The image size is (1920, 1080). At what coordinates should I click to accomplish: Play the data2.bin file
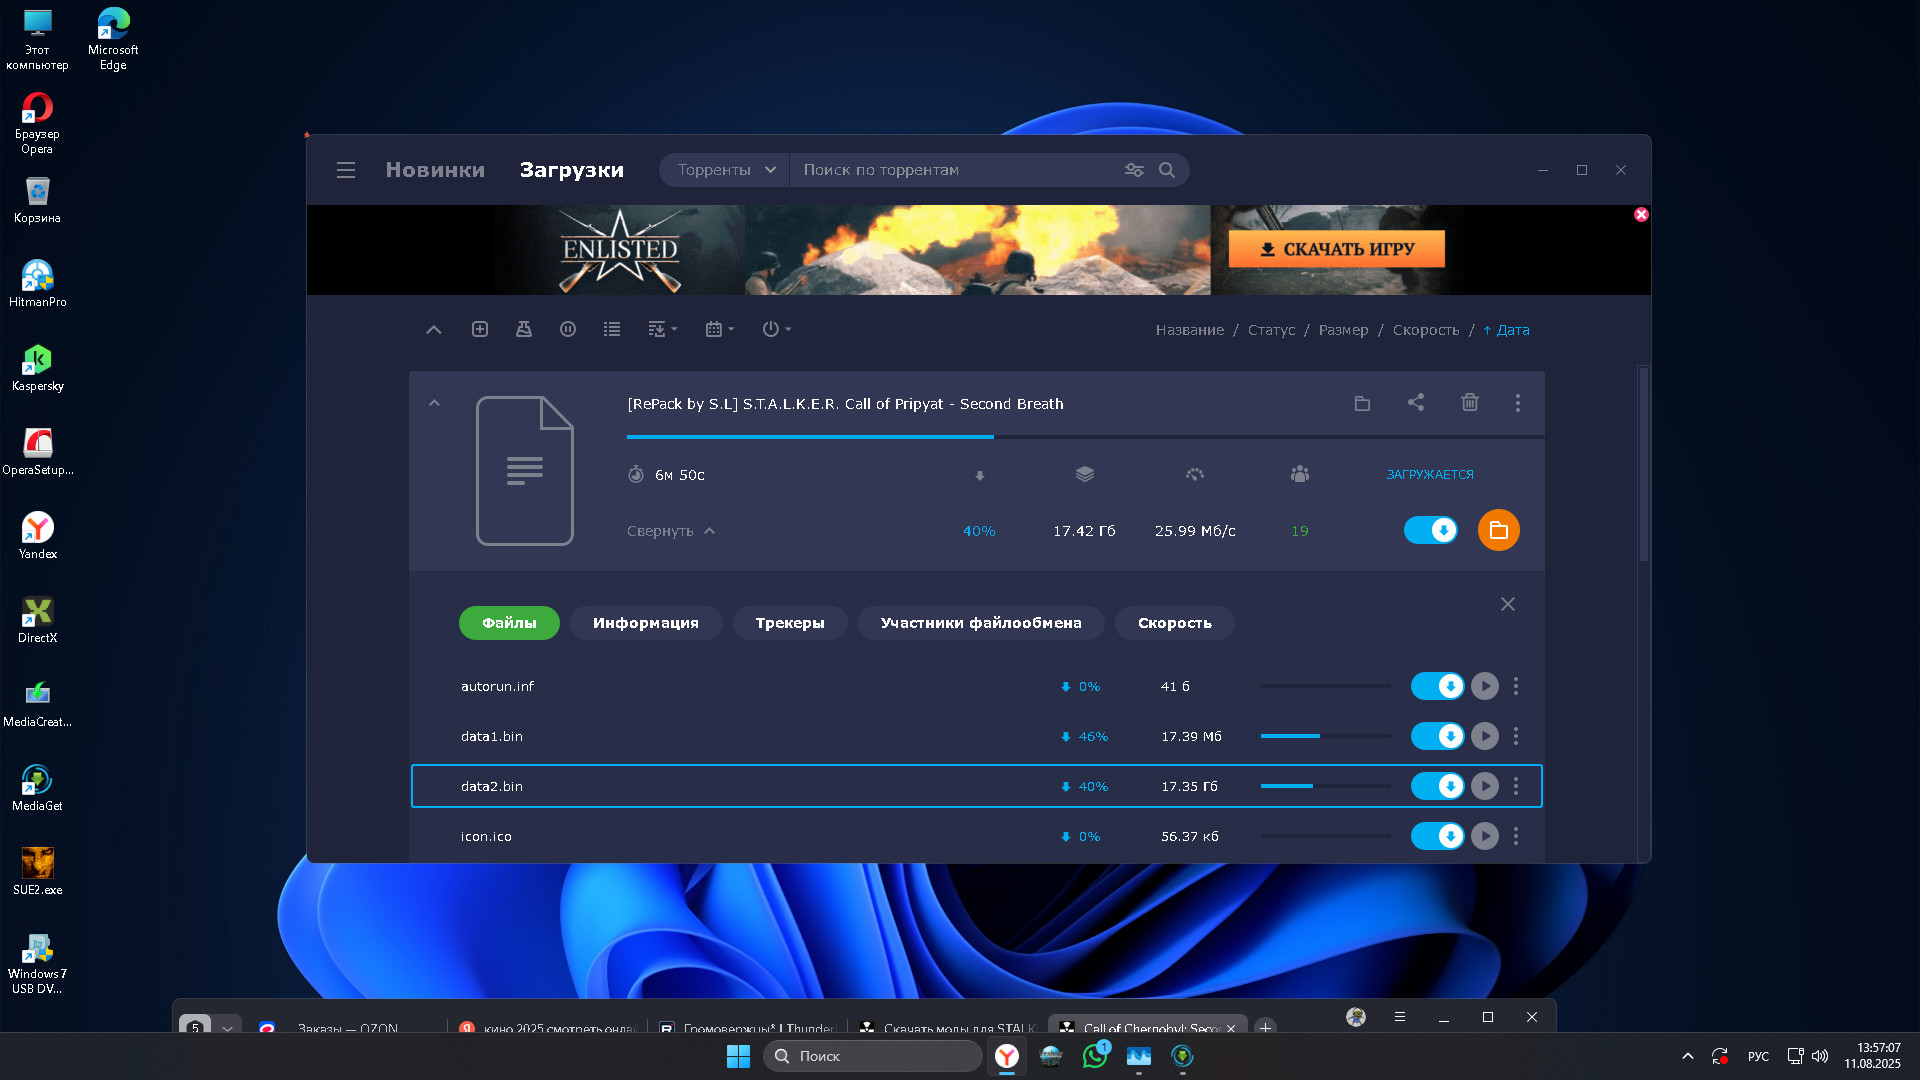[x=1485, y=786]
